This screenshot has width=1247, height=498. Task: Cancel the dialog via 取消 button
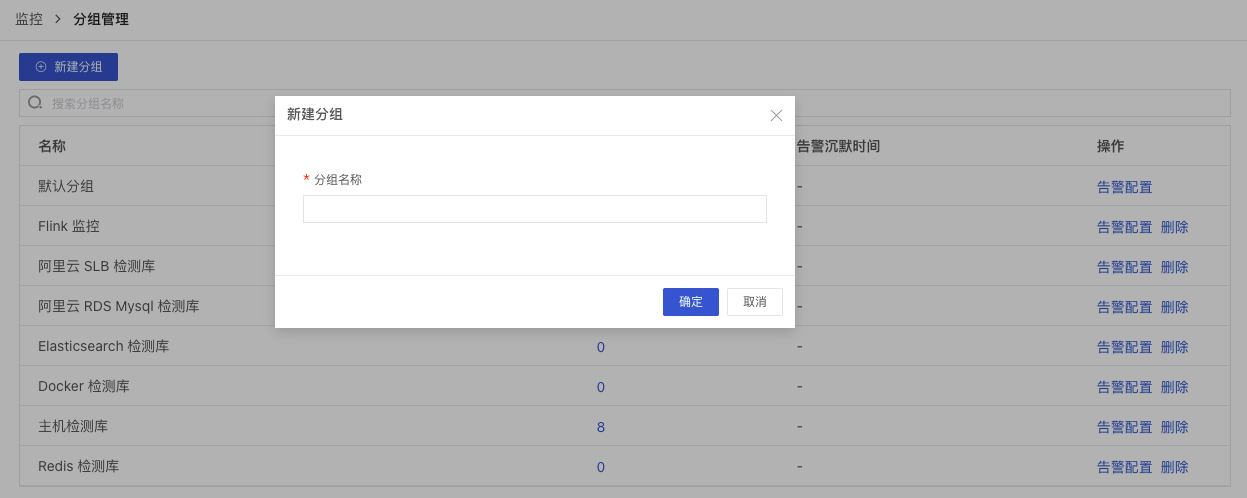754,302
